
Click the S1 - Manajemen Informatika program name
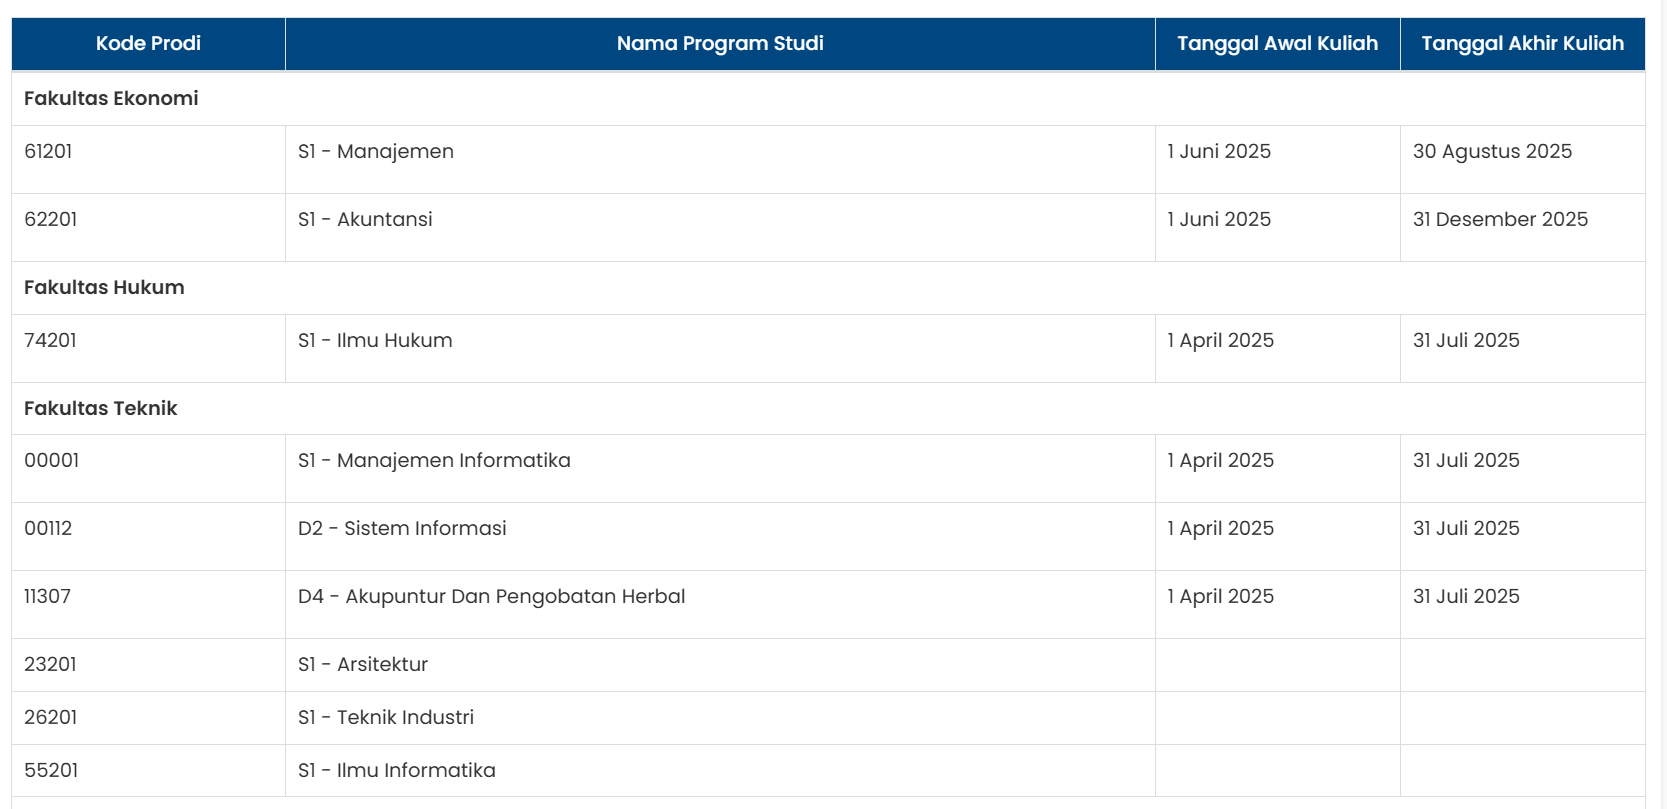click(434, 460)
